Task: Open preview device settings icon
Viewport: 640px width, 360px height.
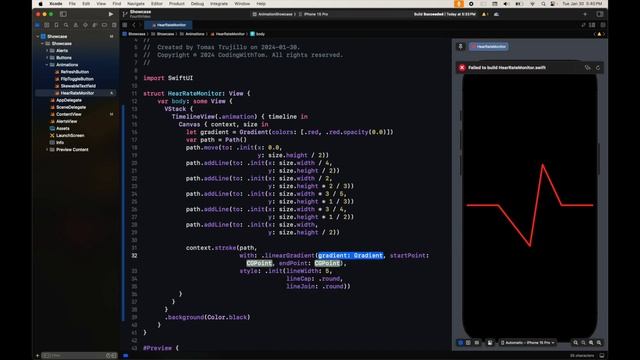Action: [490, 342]
